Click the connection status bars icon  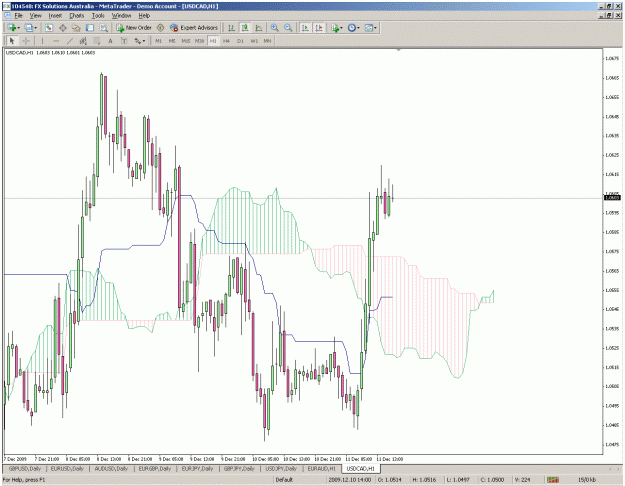point(552,480)
